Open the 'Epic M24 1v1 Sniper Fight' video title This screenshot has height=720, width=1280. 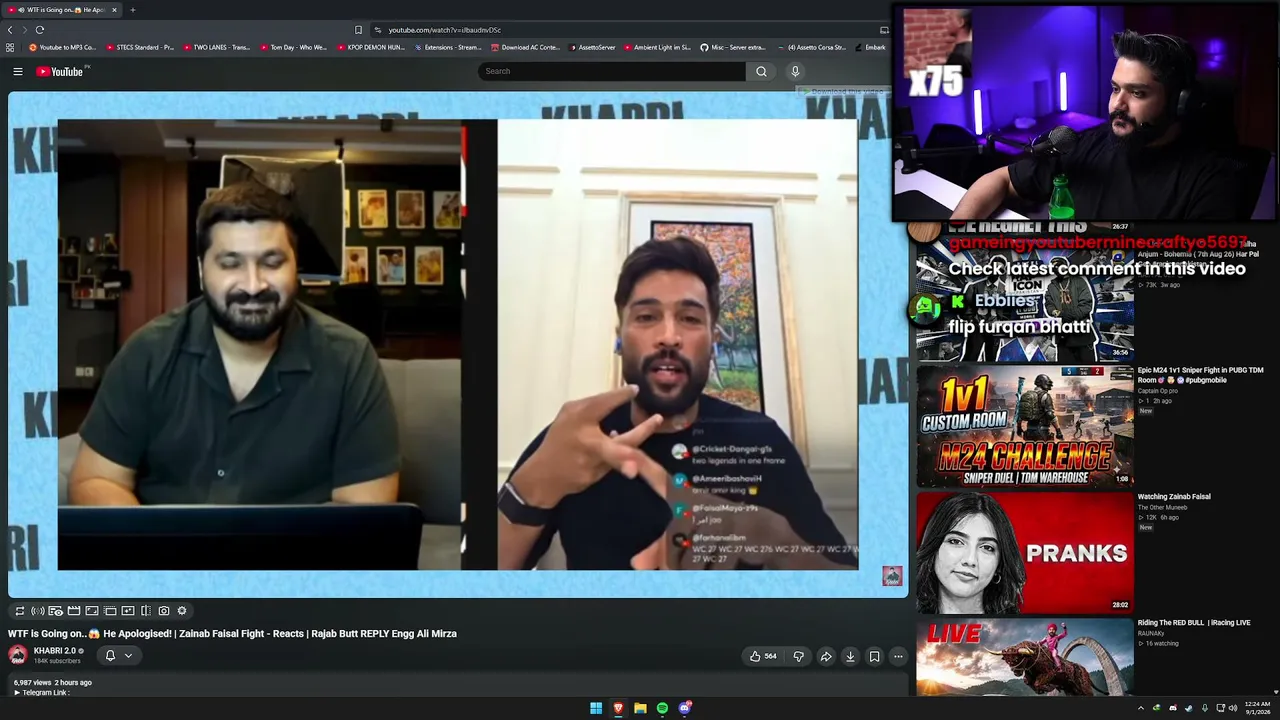coord(1200,375)
